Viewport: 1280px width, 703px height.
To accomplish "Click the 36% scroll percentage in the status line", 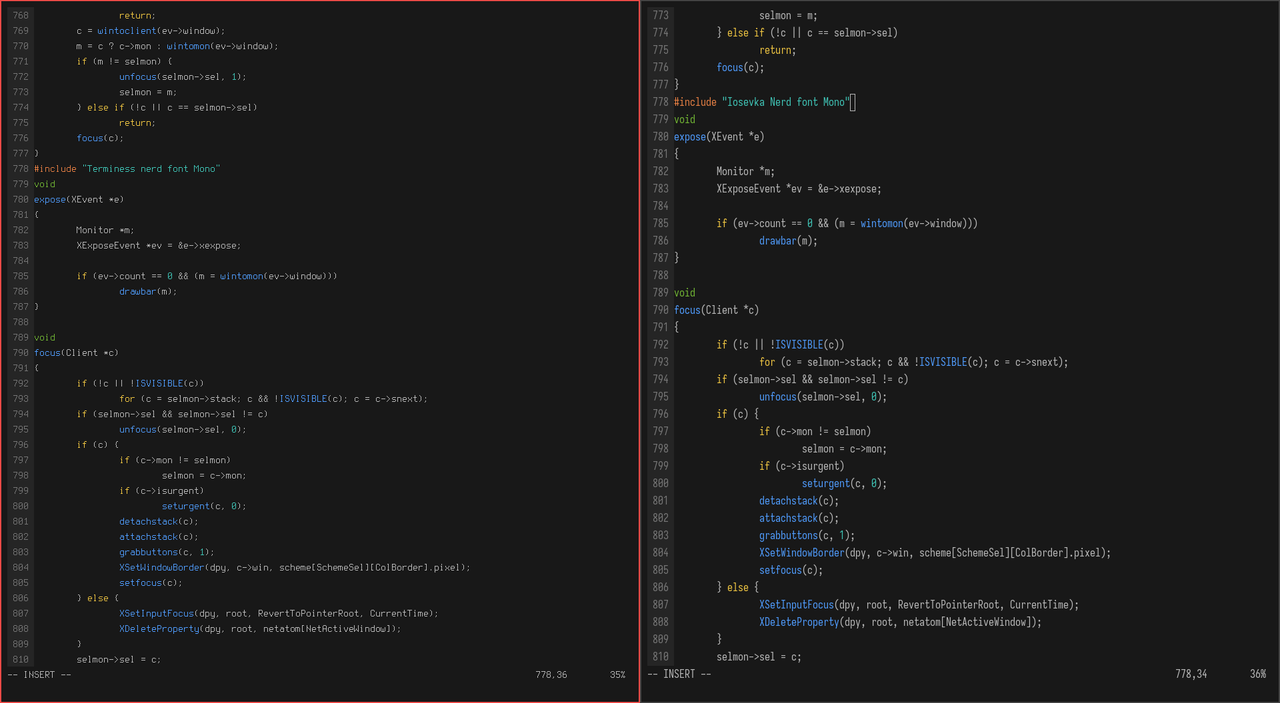I will click(1257, 674).
